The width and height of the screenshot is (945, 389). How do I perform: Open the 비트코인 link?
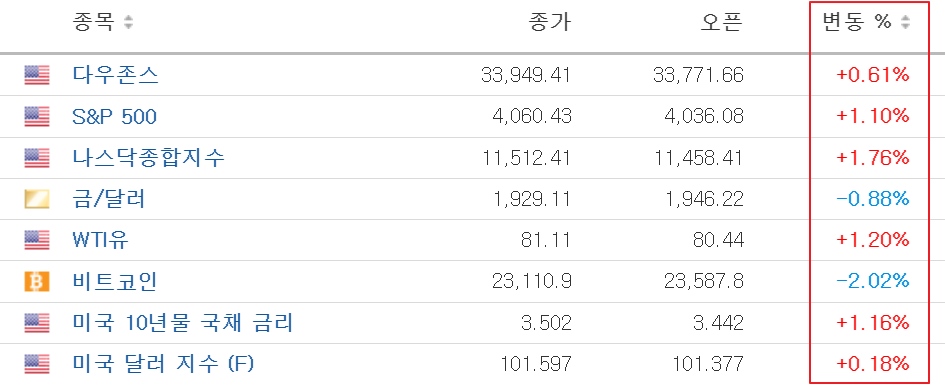point(115,282)
